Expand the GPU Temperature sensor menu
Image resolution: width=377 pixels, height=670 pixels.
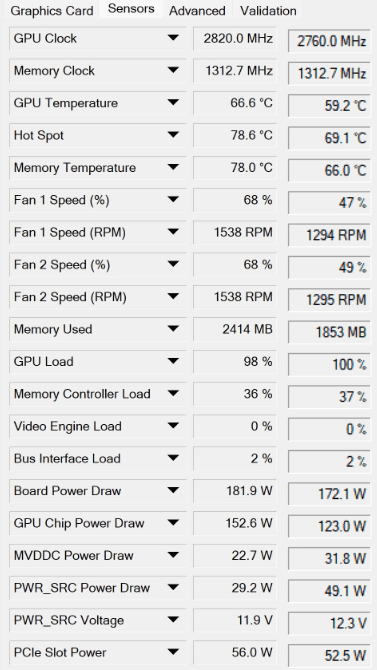173,103
